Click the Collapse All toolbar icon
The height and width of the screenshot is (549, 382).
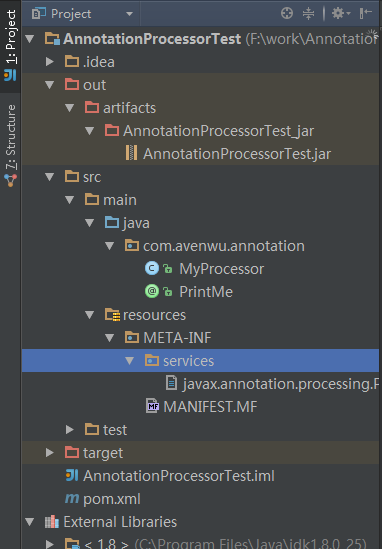(x=308, y=13)
